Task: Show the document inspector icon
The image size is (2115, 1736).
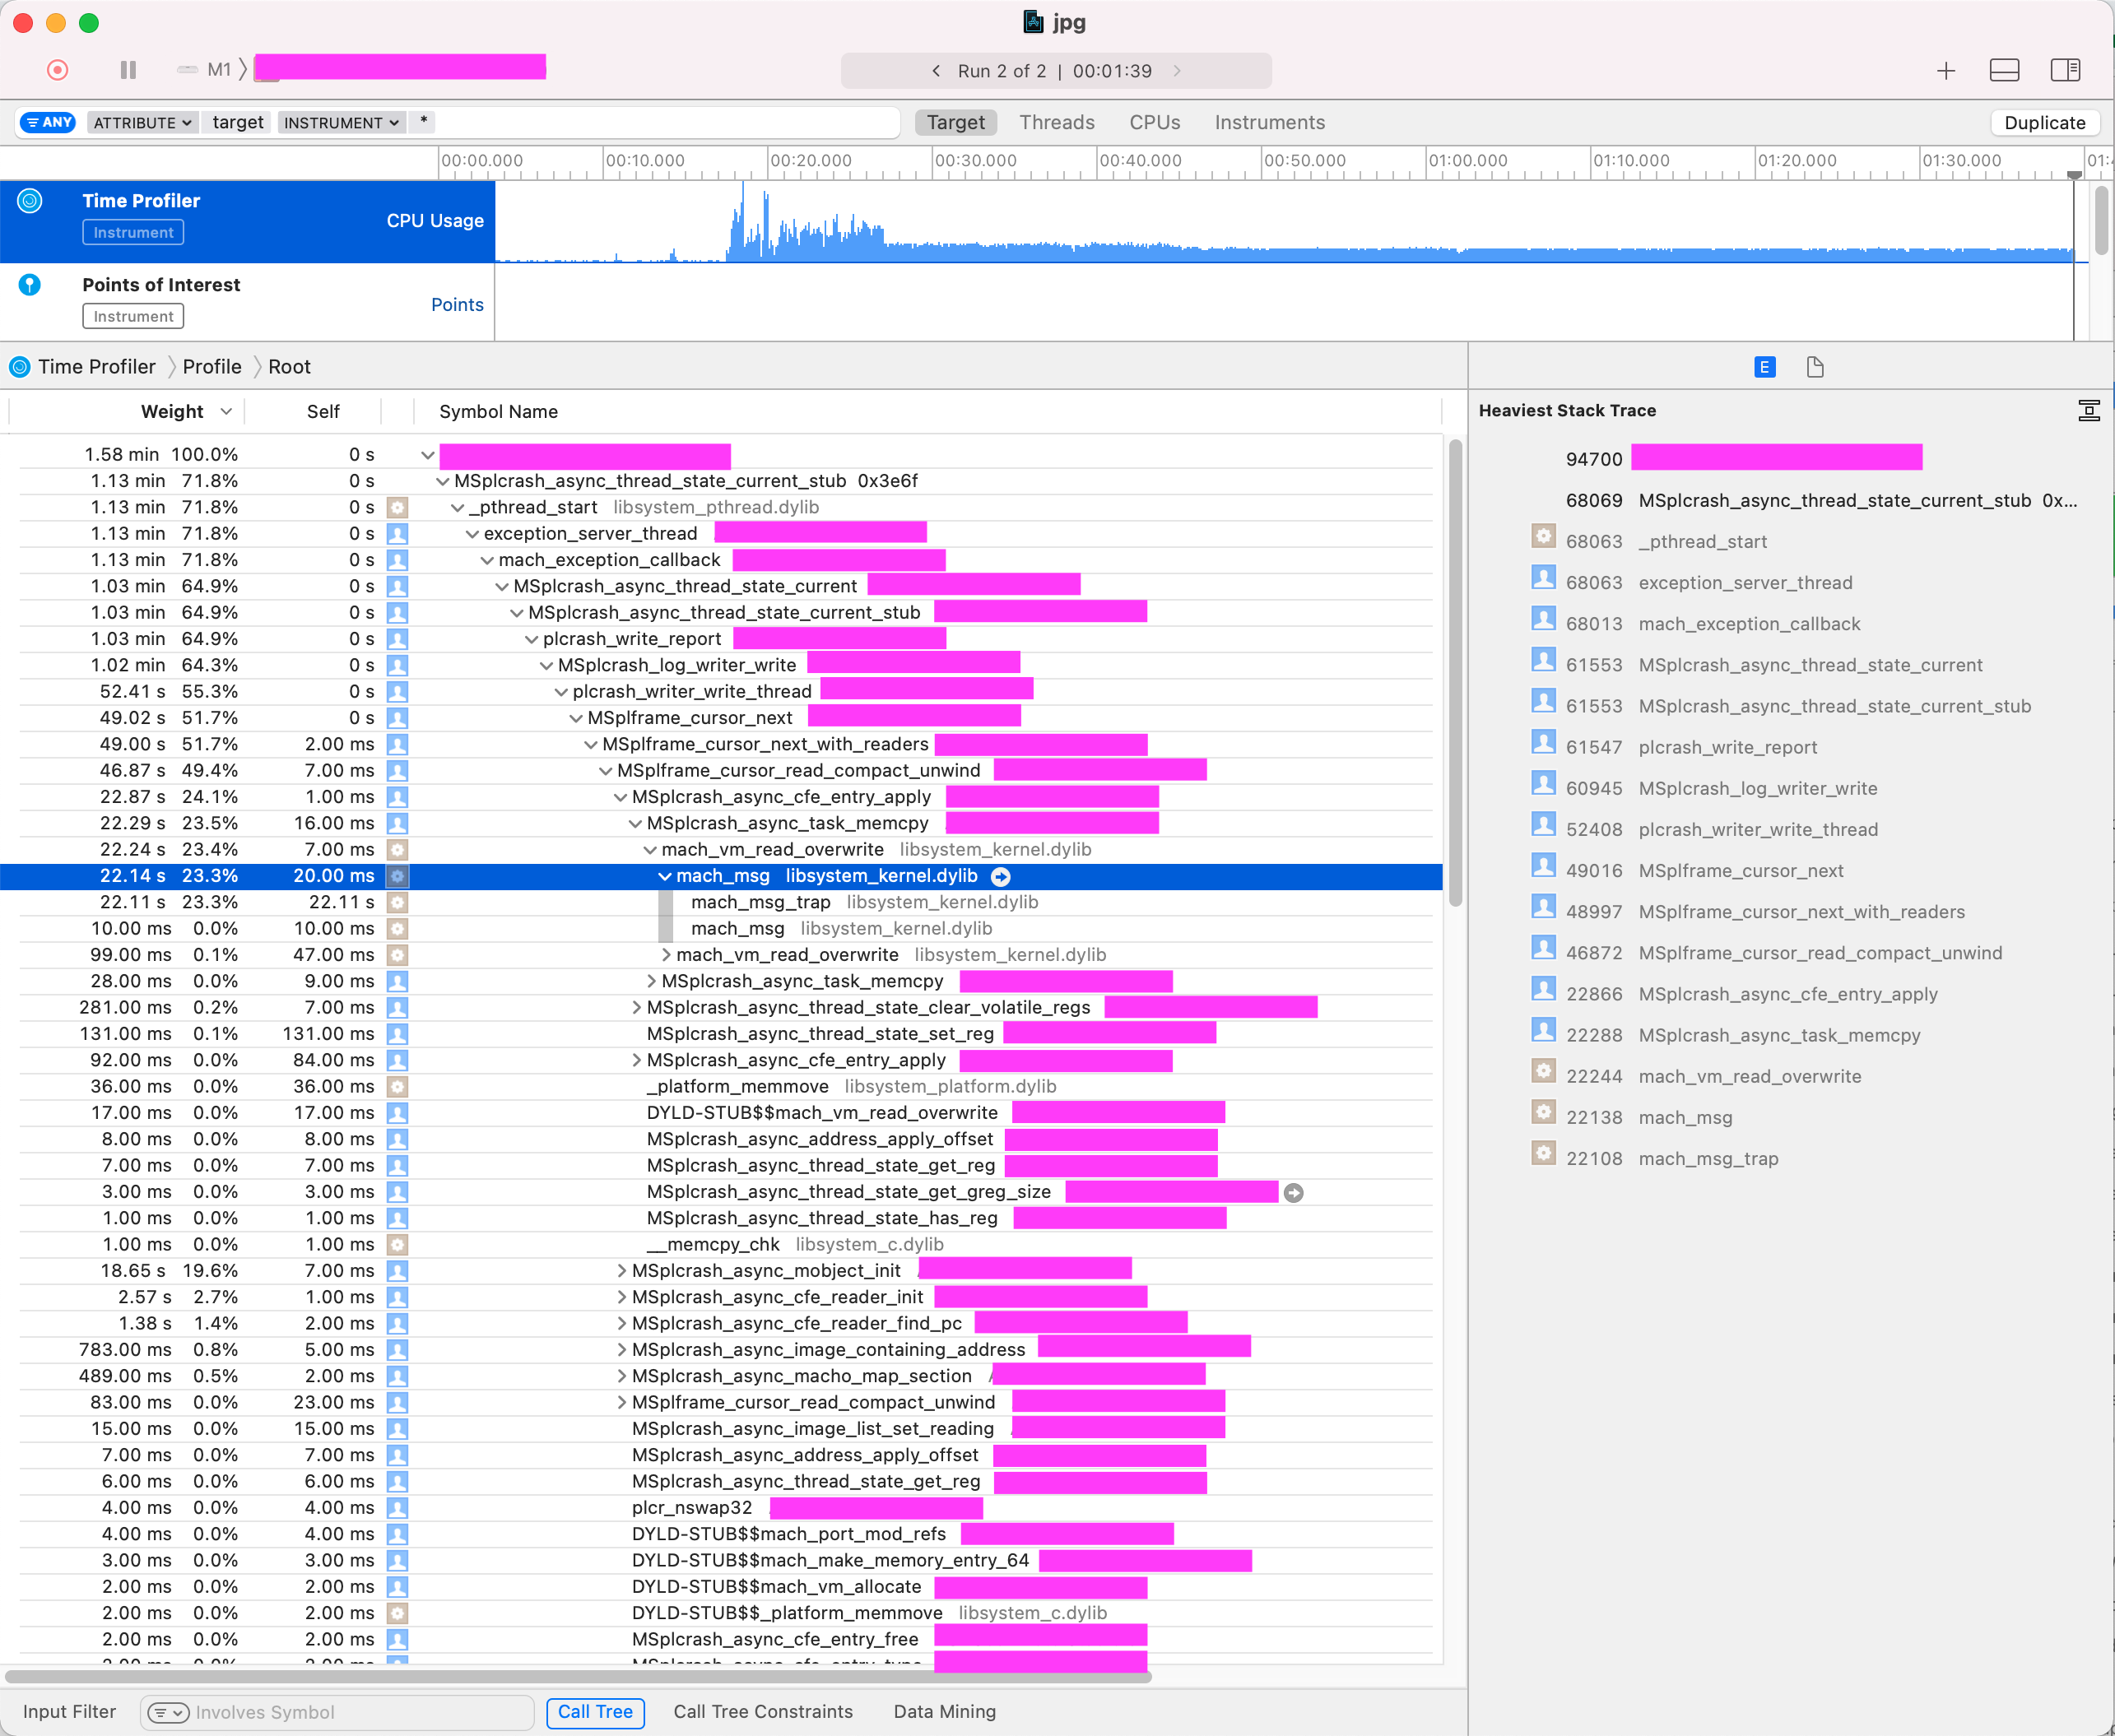Action: pyautogui.click(x=1815, y=367)
